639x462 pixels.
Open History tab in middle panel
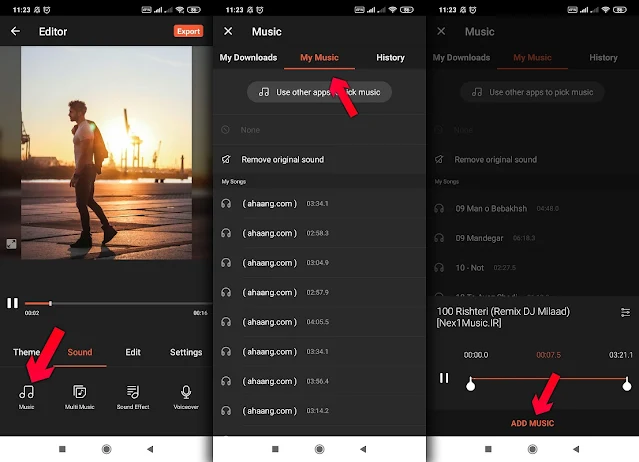click(x=390, y=57)
